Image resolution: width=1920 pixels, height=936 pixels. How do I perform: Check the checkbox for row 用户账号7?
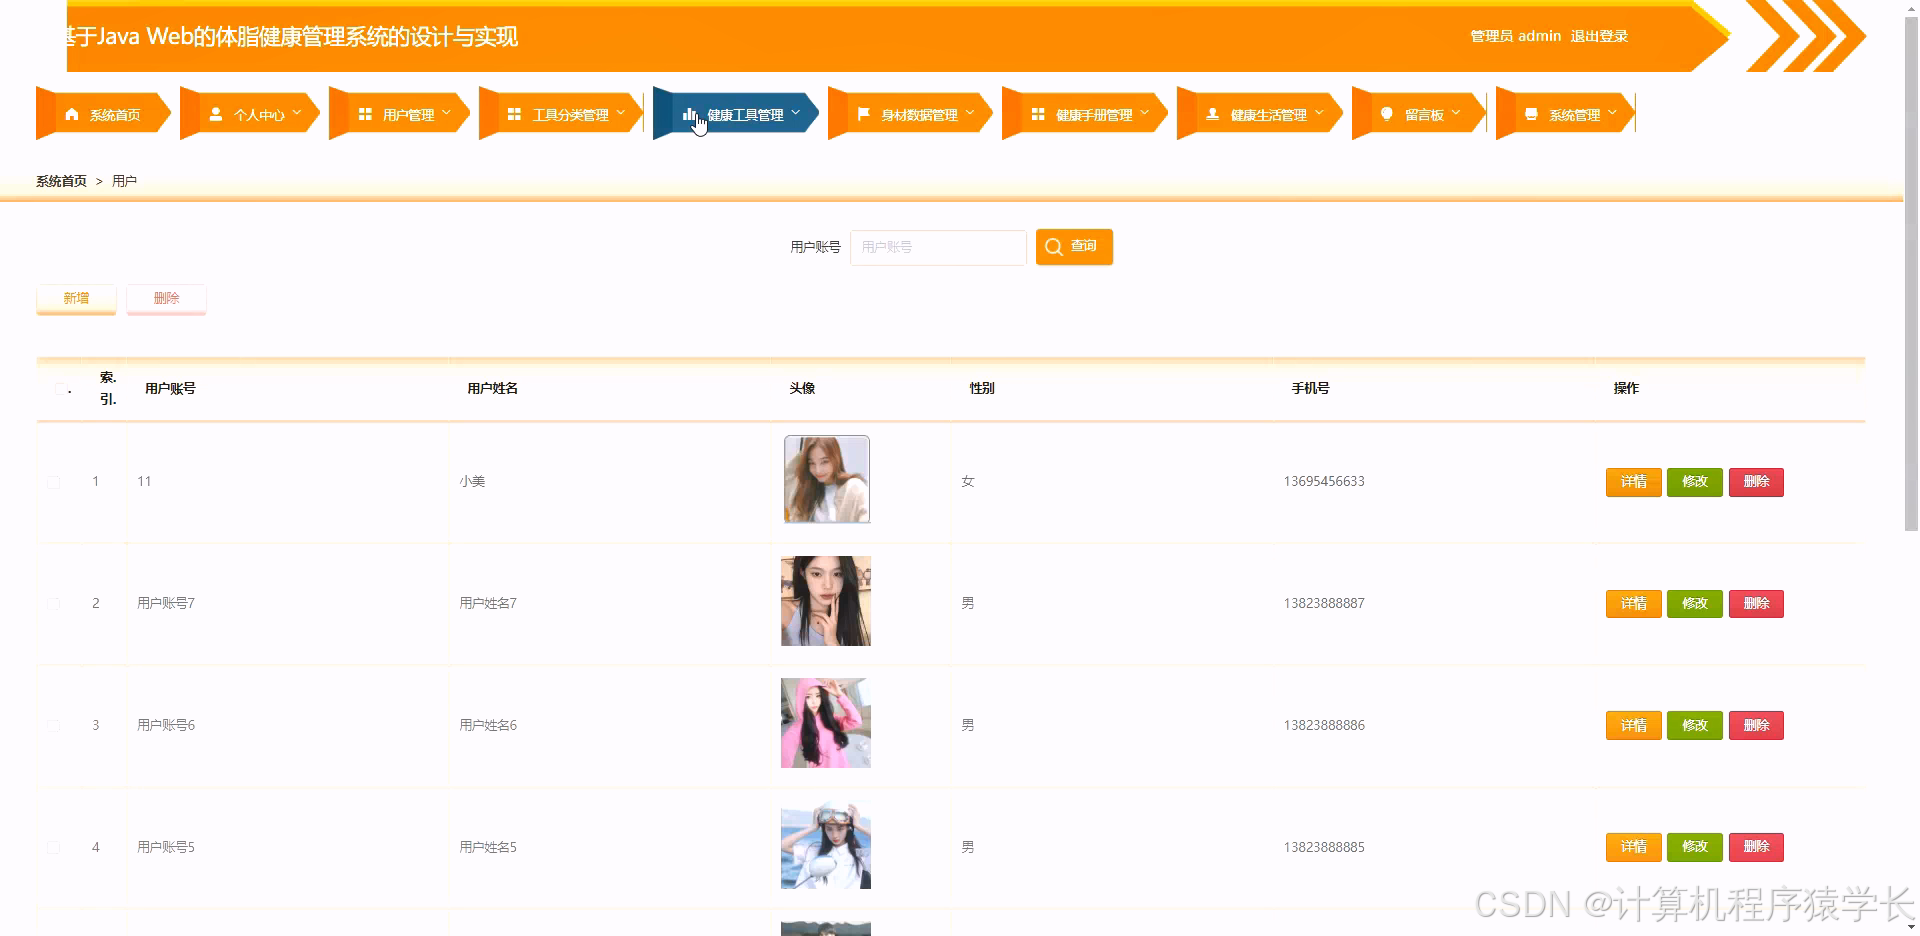tap(54, 604)
